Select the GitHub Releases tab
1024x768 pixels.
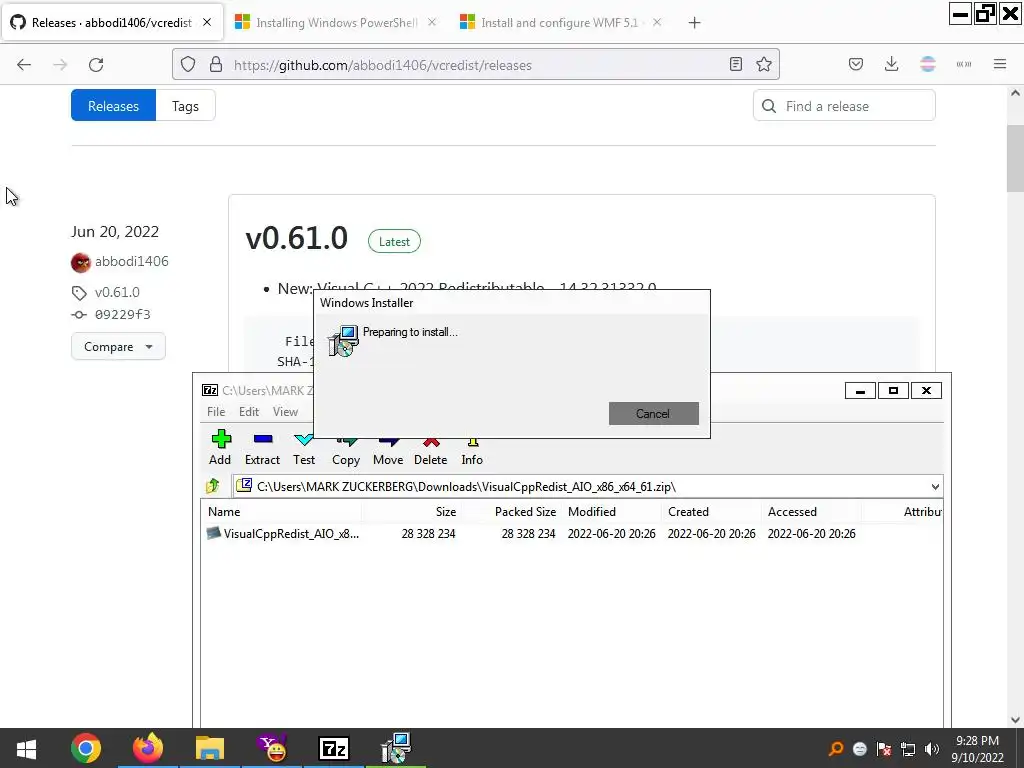click(x=113, y=106)
